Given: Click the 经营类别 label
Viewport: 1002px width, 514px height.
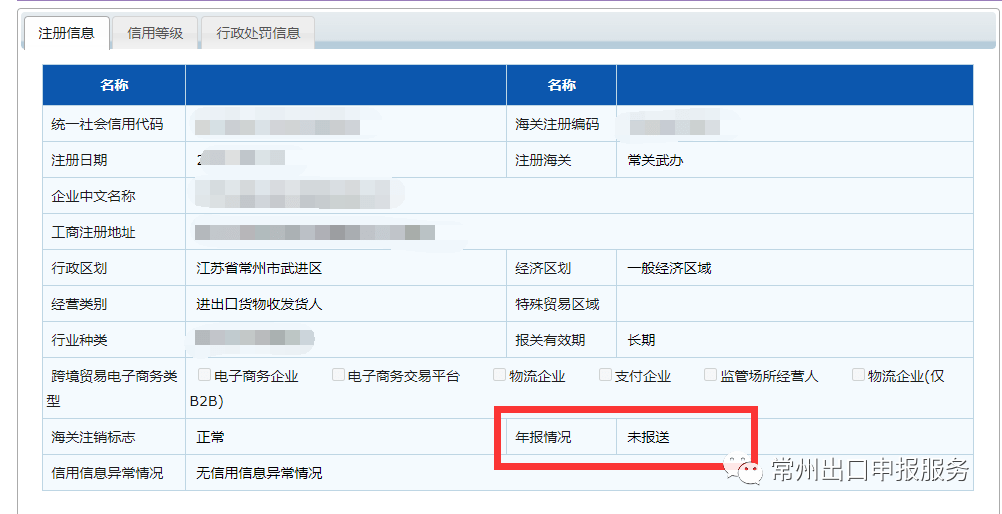Looking at the screenshot, I should [79, 304].
